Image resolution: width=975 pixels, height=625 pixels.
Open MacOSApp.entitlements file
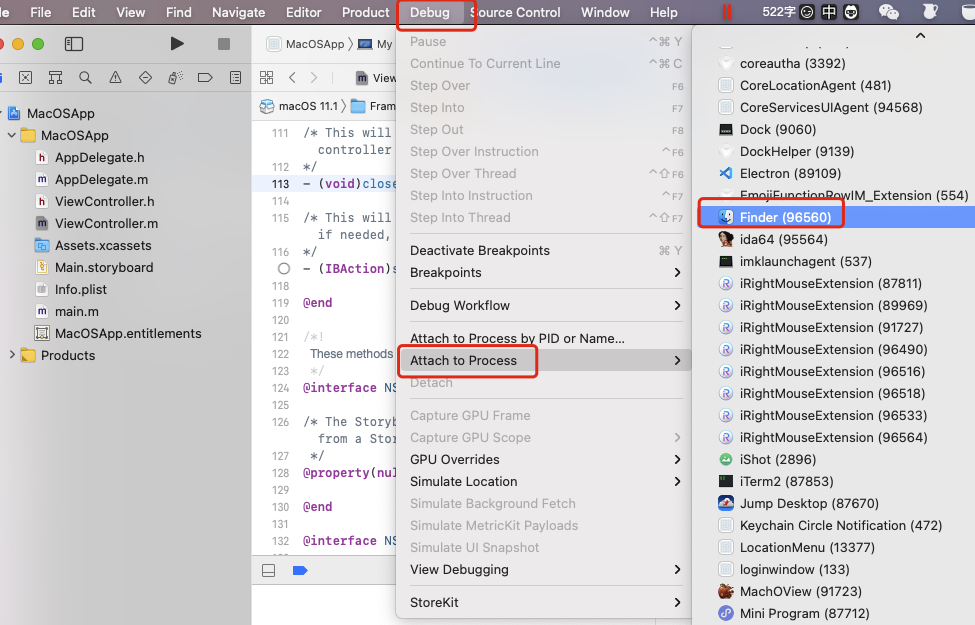128,333
